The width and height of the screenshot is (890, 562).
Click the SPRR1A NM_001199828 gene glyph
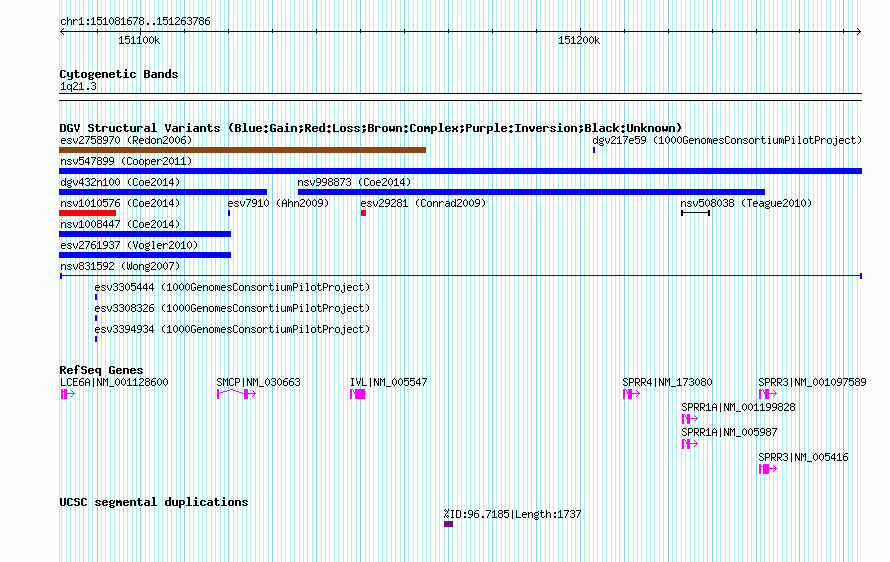tap(690, 419)
